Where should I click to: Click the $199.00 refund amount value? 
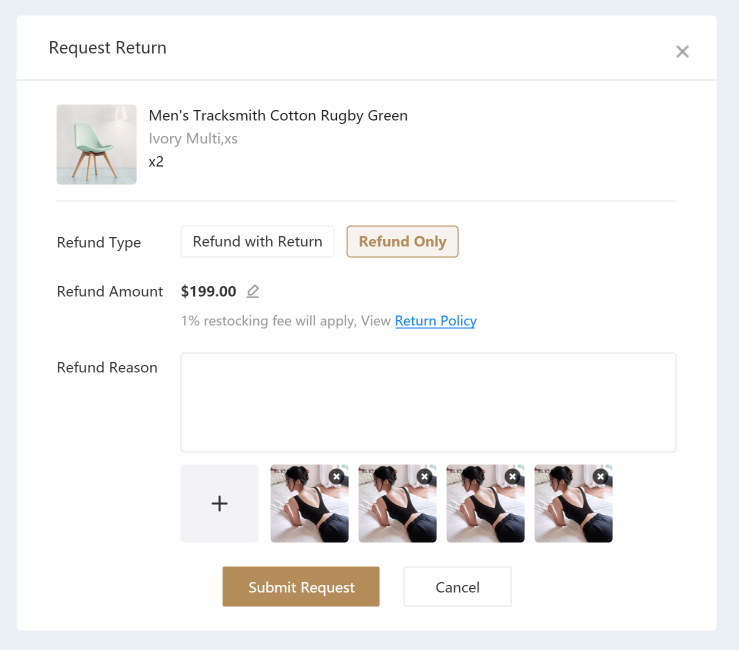point(209,292)
